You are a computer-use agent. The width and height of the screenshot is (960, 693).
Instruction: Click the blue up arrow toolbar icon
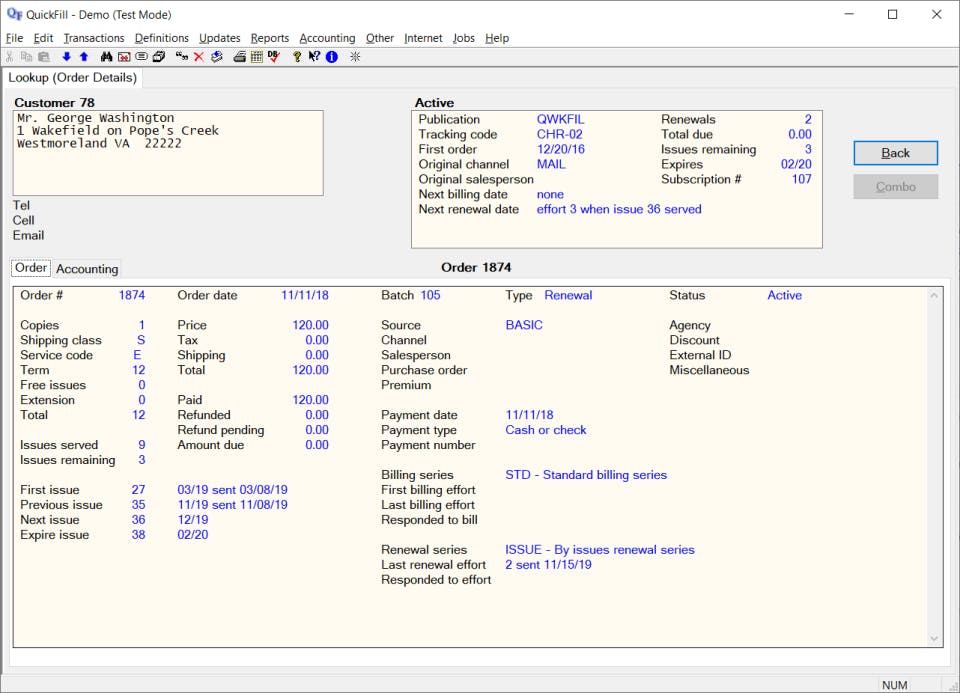click(x=83, y=57)
